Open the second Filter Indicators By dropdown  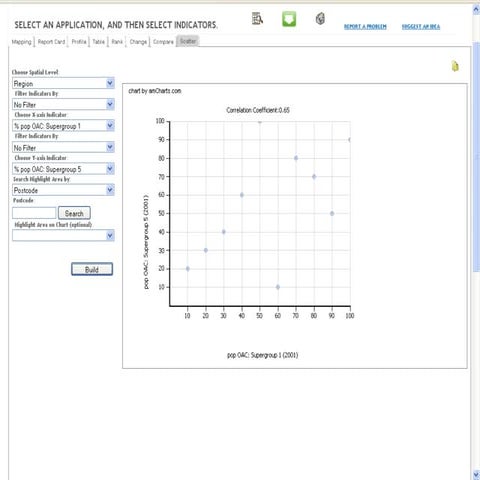tap(63, 147)
